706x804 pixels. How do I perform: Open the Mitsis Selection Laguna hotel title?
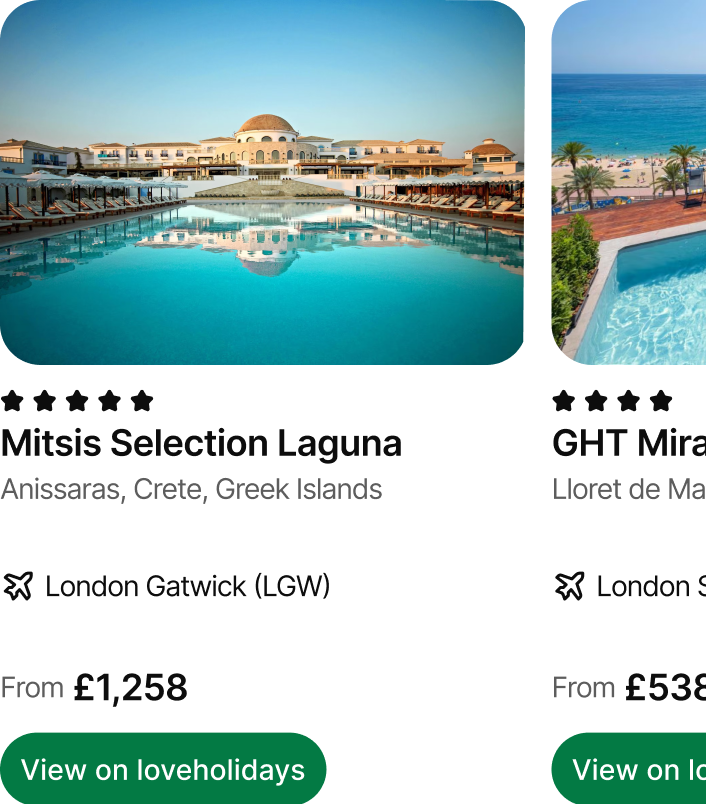click(x=201, y=443)
